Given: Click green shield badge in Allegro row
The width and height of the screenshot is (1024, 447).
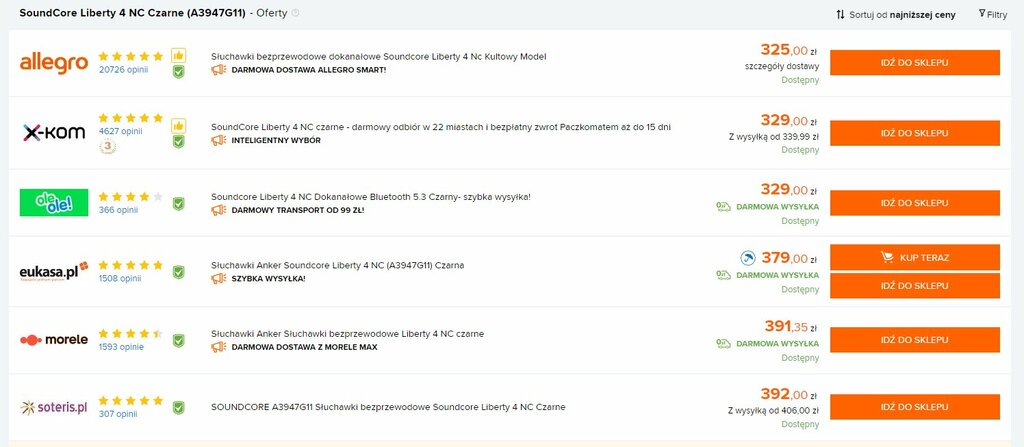Looking at the screenshot, I should pos(178,72).
